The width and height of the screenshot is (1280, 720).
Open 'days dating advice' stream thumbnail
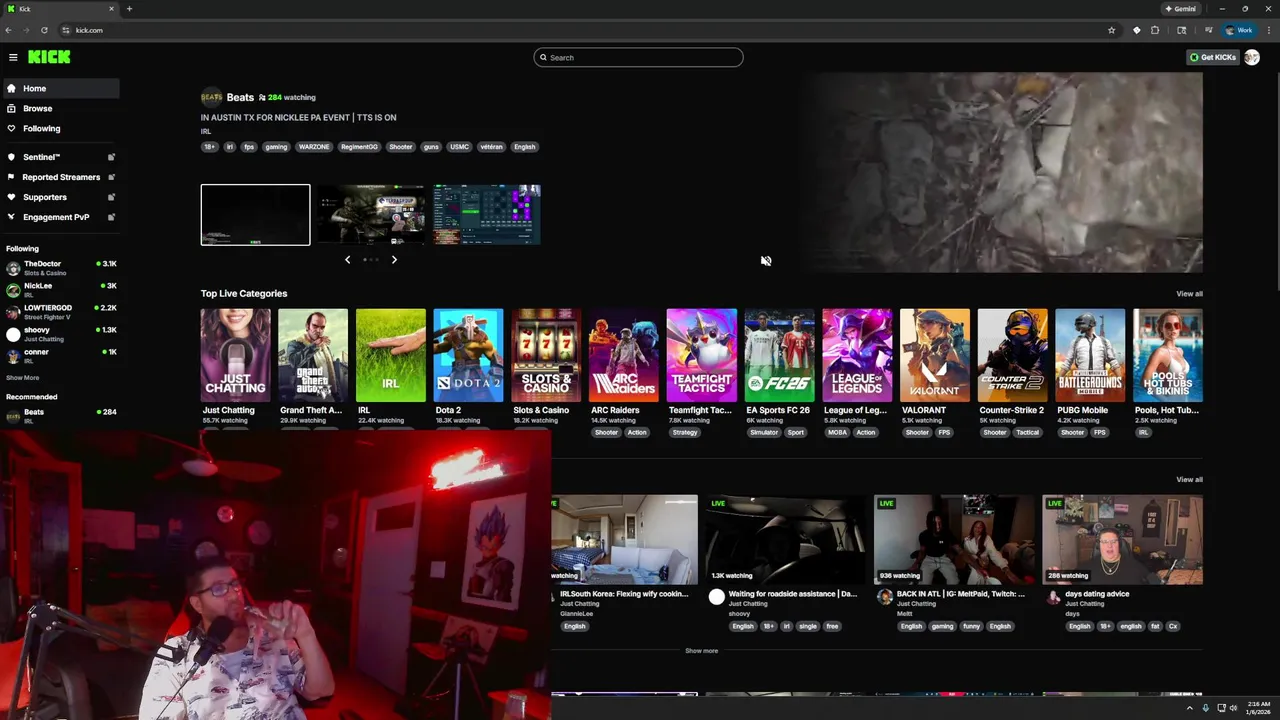pyautogui.click(x=1123, y=540)
